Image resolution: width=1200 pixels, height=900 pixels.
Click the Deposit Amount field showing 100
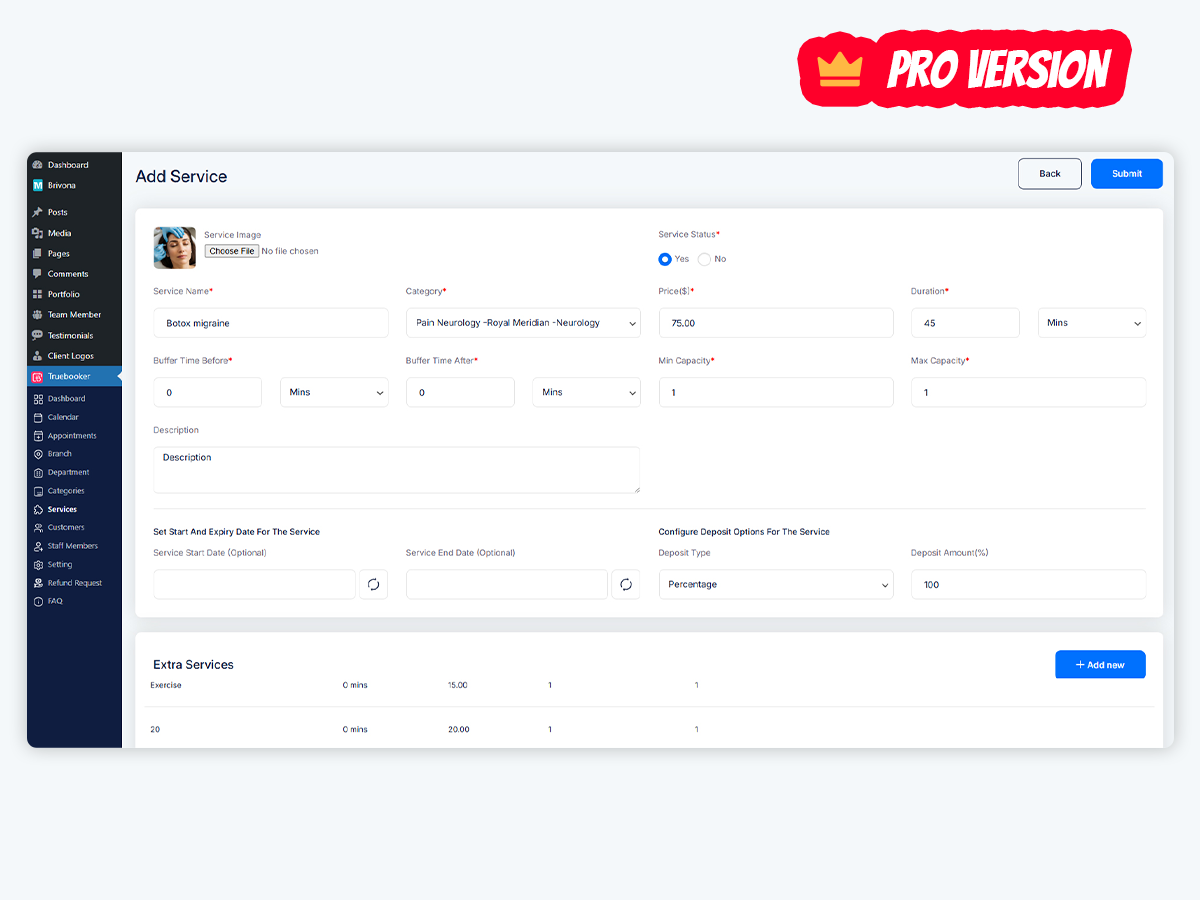point(1028,584)
